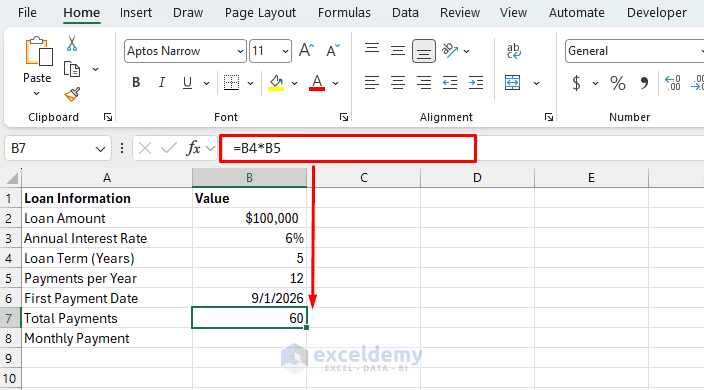Decrease the cell indent

[x=449, y=83]
